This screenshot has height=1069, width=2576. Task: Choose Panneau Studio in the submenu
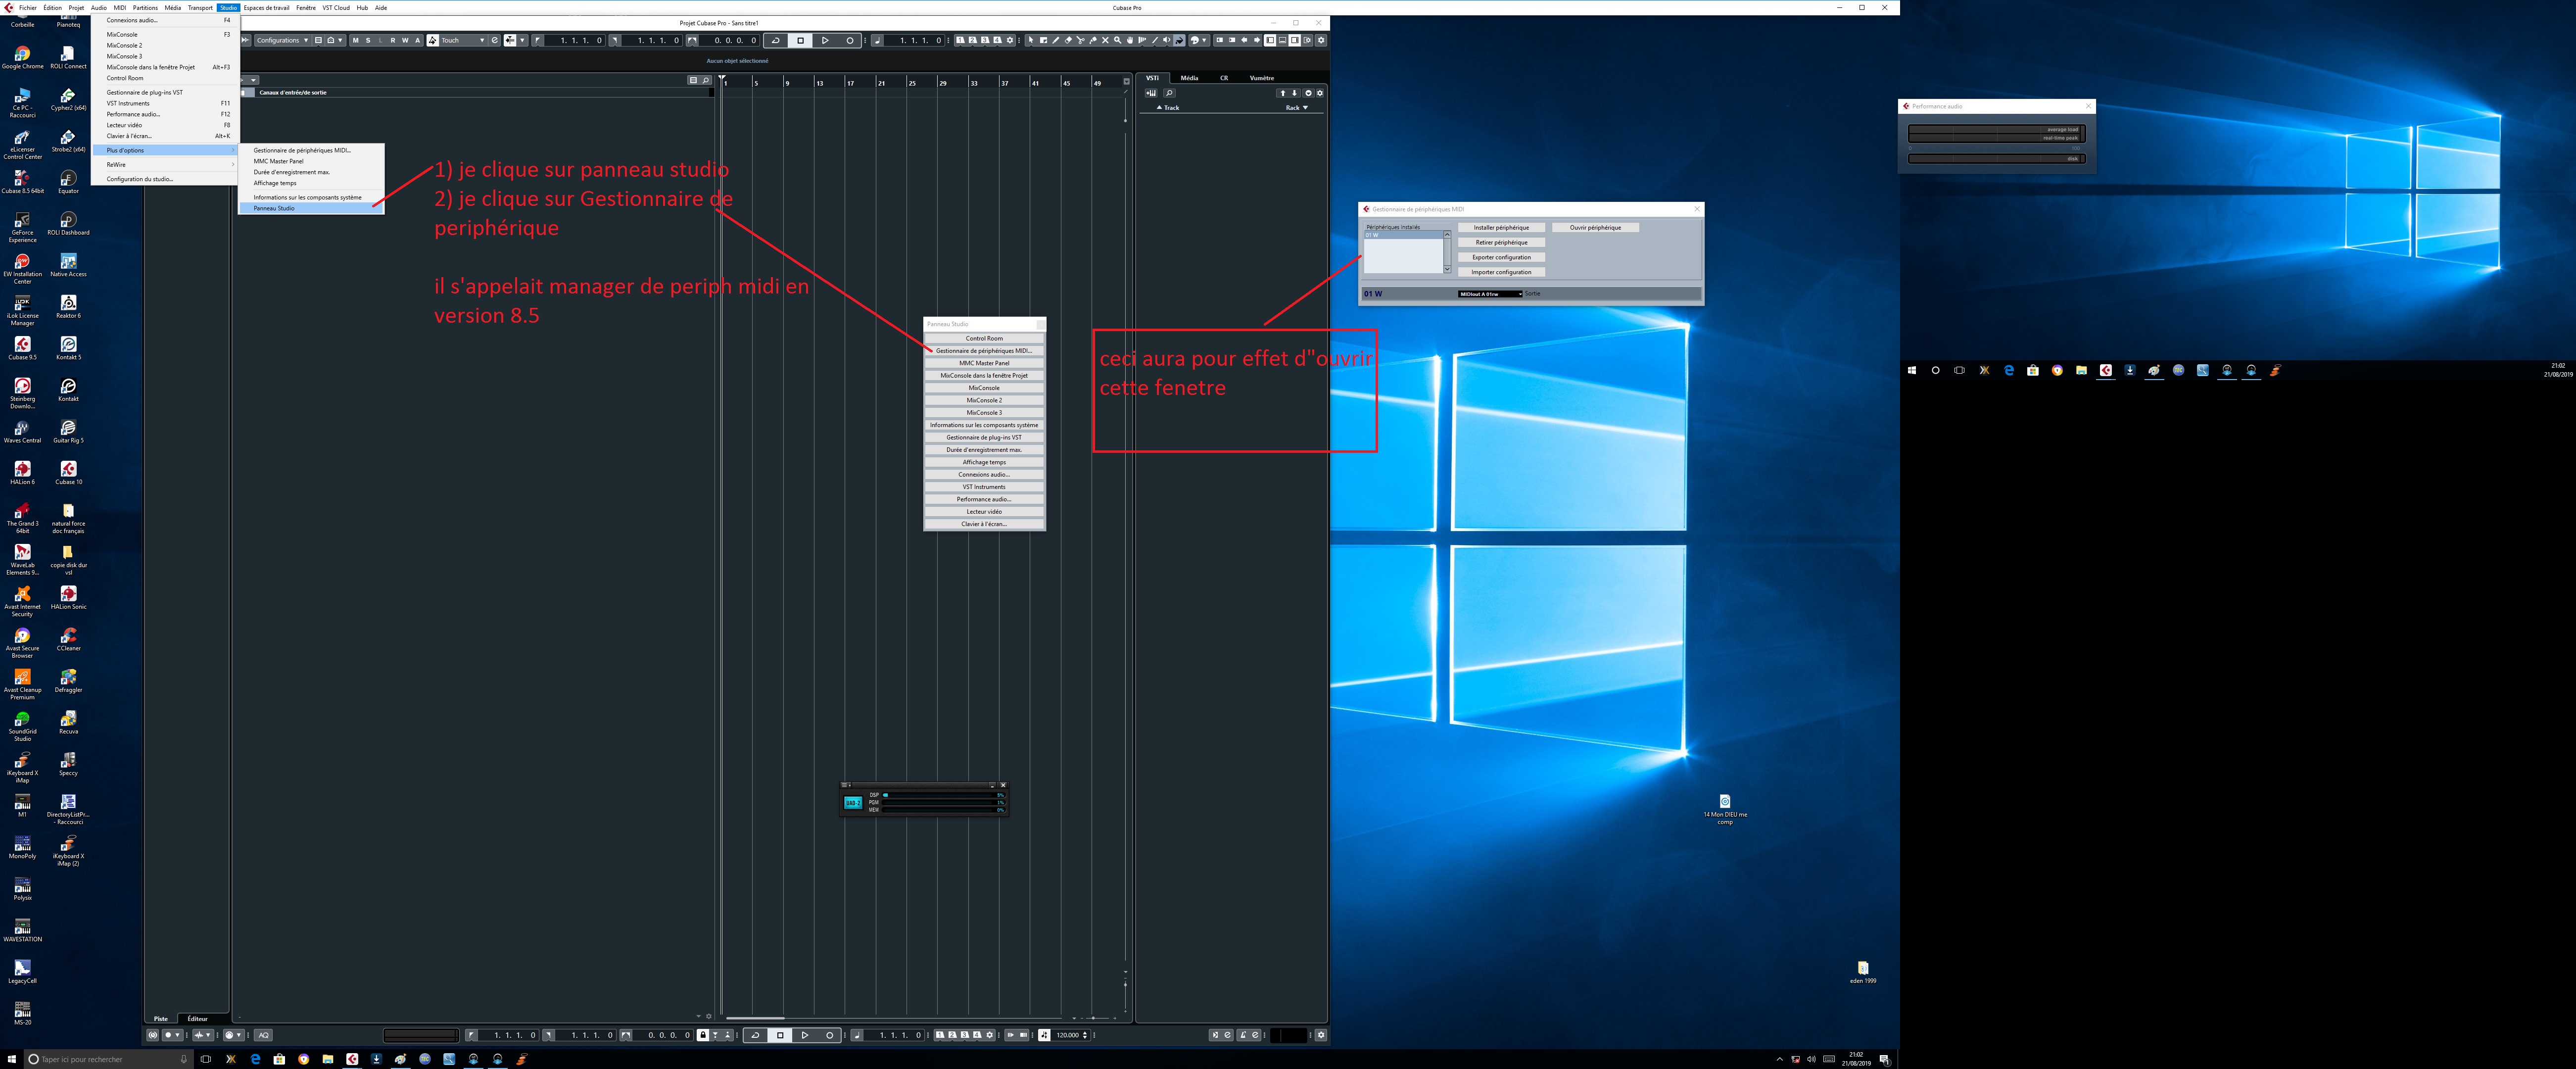[x=274, y=208]
